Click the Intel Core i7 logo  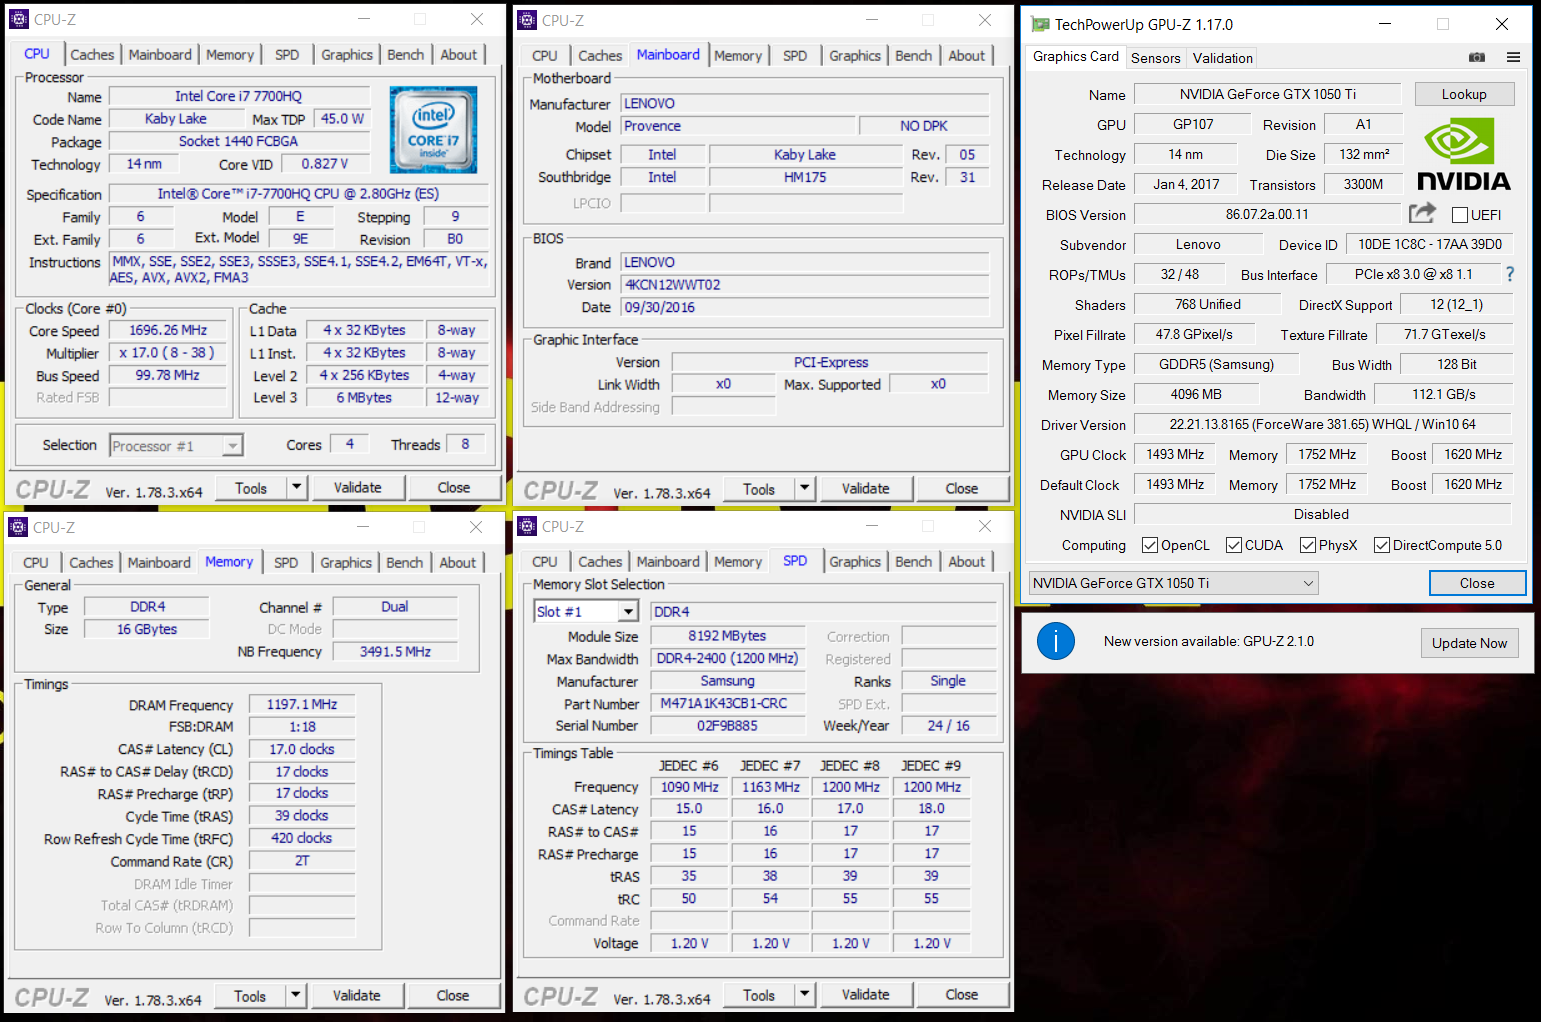coord(433,130)
